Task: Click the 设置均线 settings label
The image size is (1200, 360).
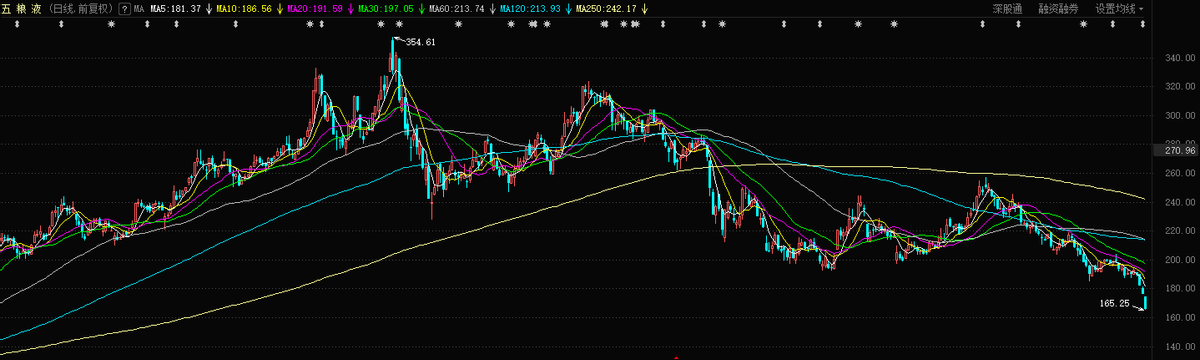Action: (x=1115, y=8)
